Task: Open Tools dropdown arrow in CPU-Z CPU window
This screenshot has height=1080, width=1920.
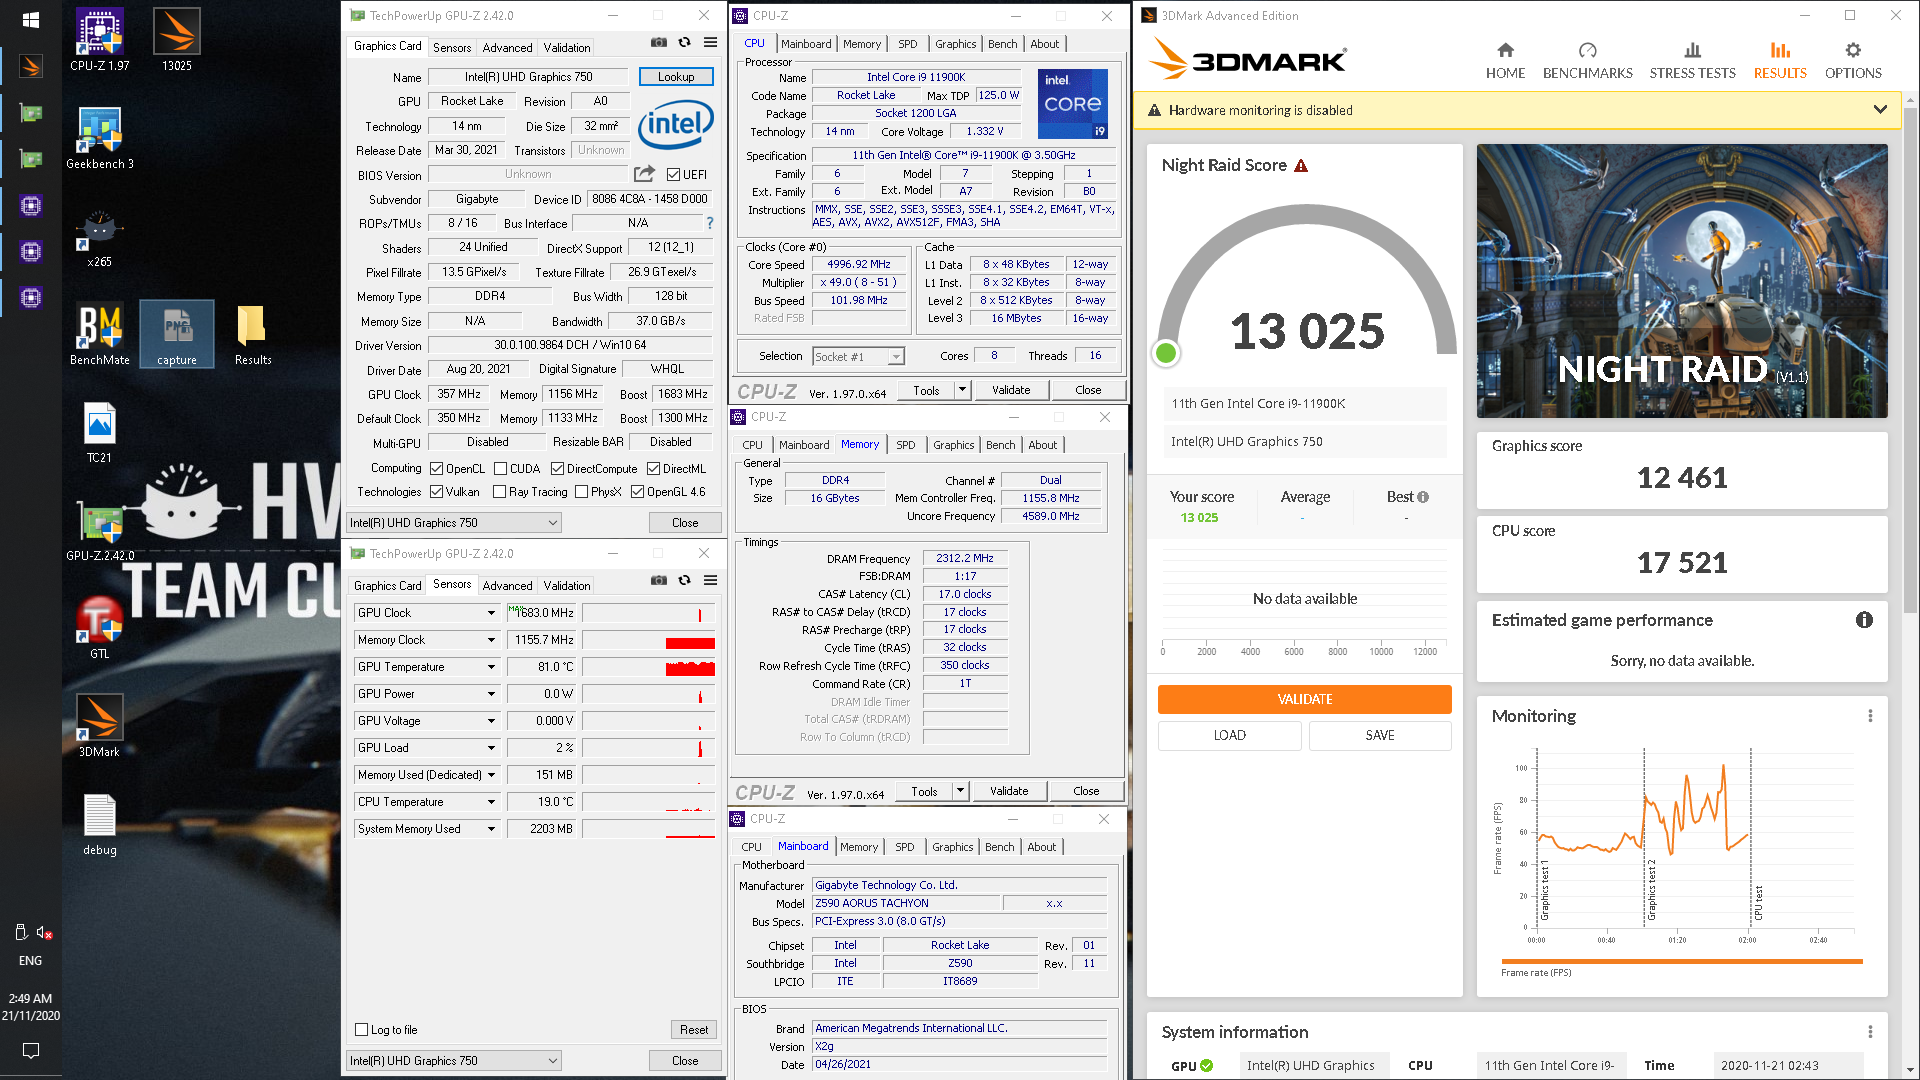Action: (962, 390)
